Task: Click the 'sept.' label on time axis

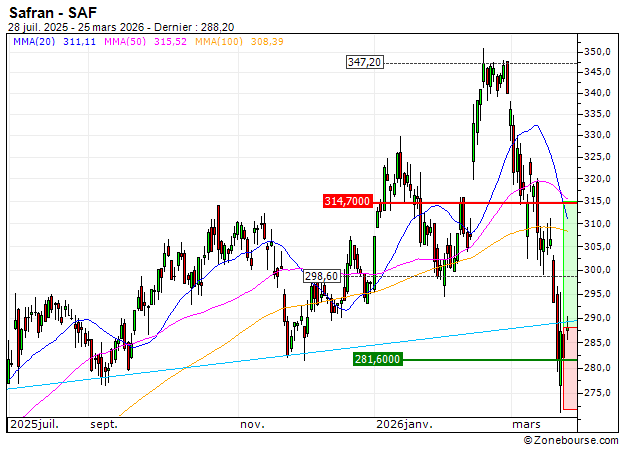Action: [103, 424]
